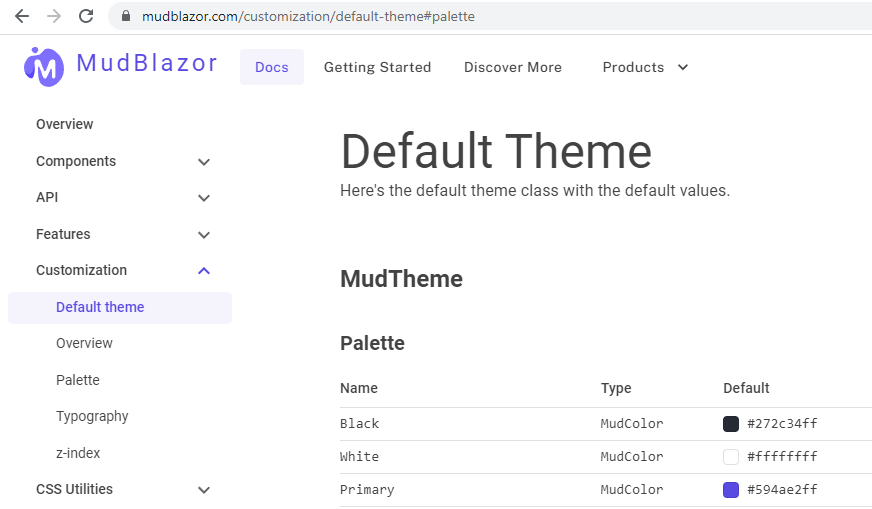The width and height of the screenshot is (872, 509).
Task: Expand the Components section chevron
Action: pyautogui.click(x=204, y=162)
